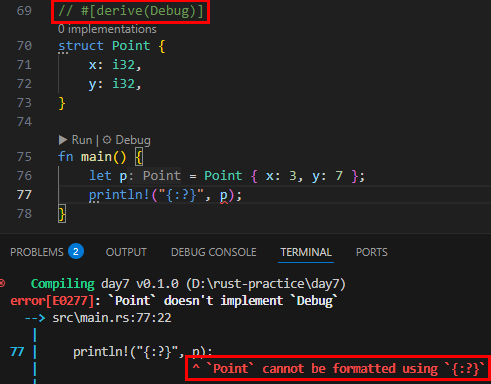Screen dimensions: 491x384
Task: Click the commented derive(Debug) line
Action: [130, 11]
